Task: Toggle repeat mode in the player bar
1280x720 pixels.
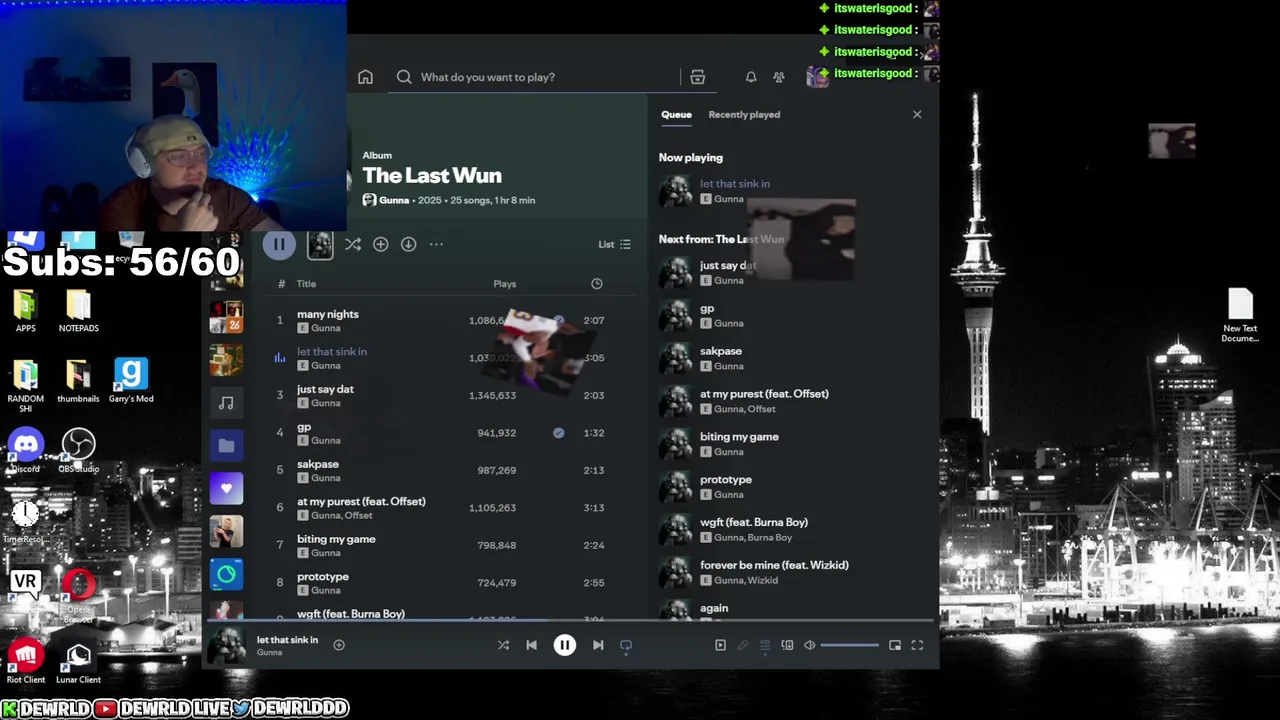Action: coord(626,646)
